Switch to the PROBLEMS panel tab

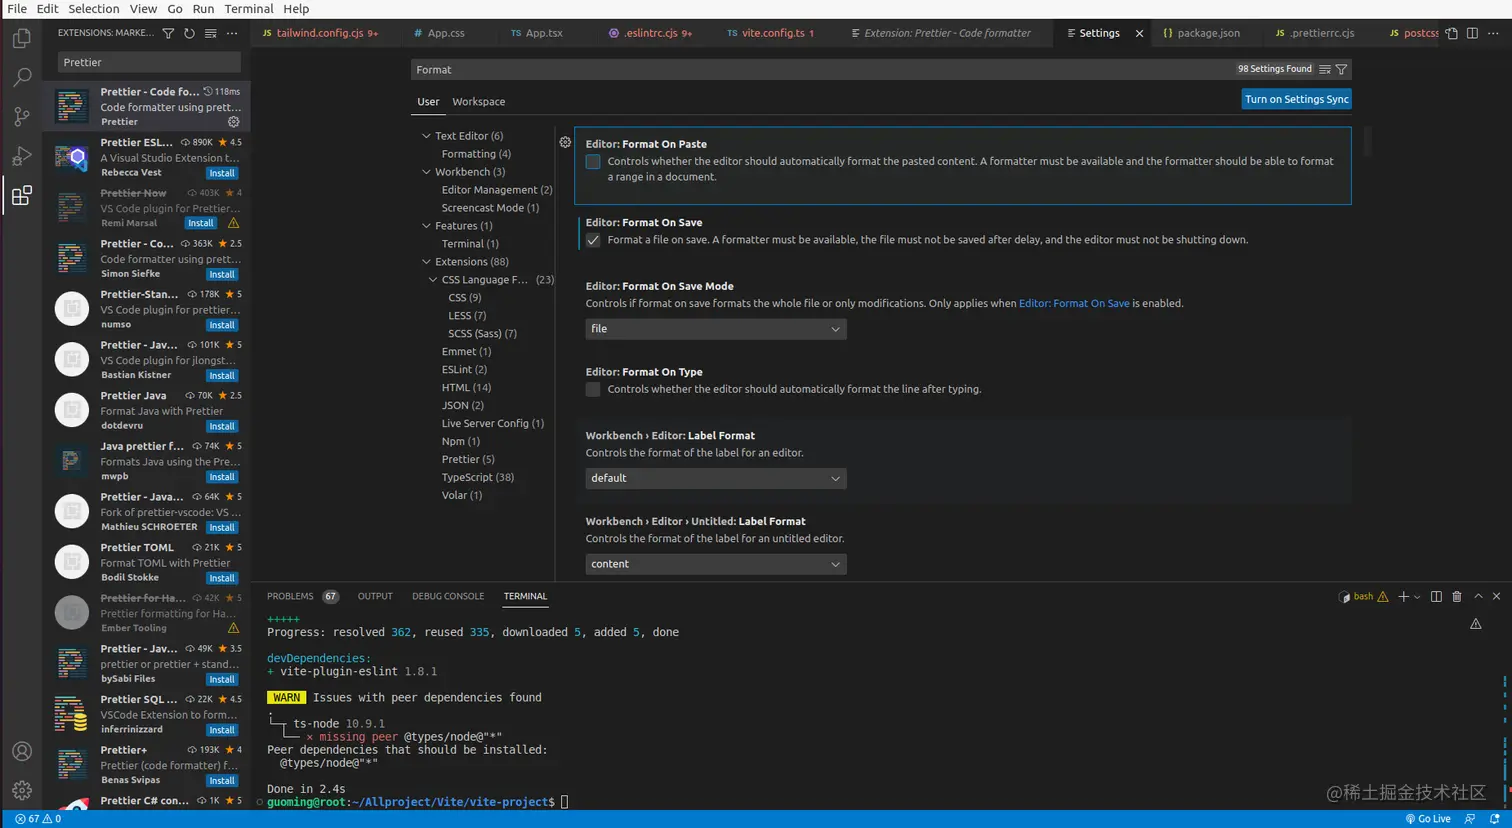(302, 596)
